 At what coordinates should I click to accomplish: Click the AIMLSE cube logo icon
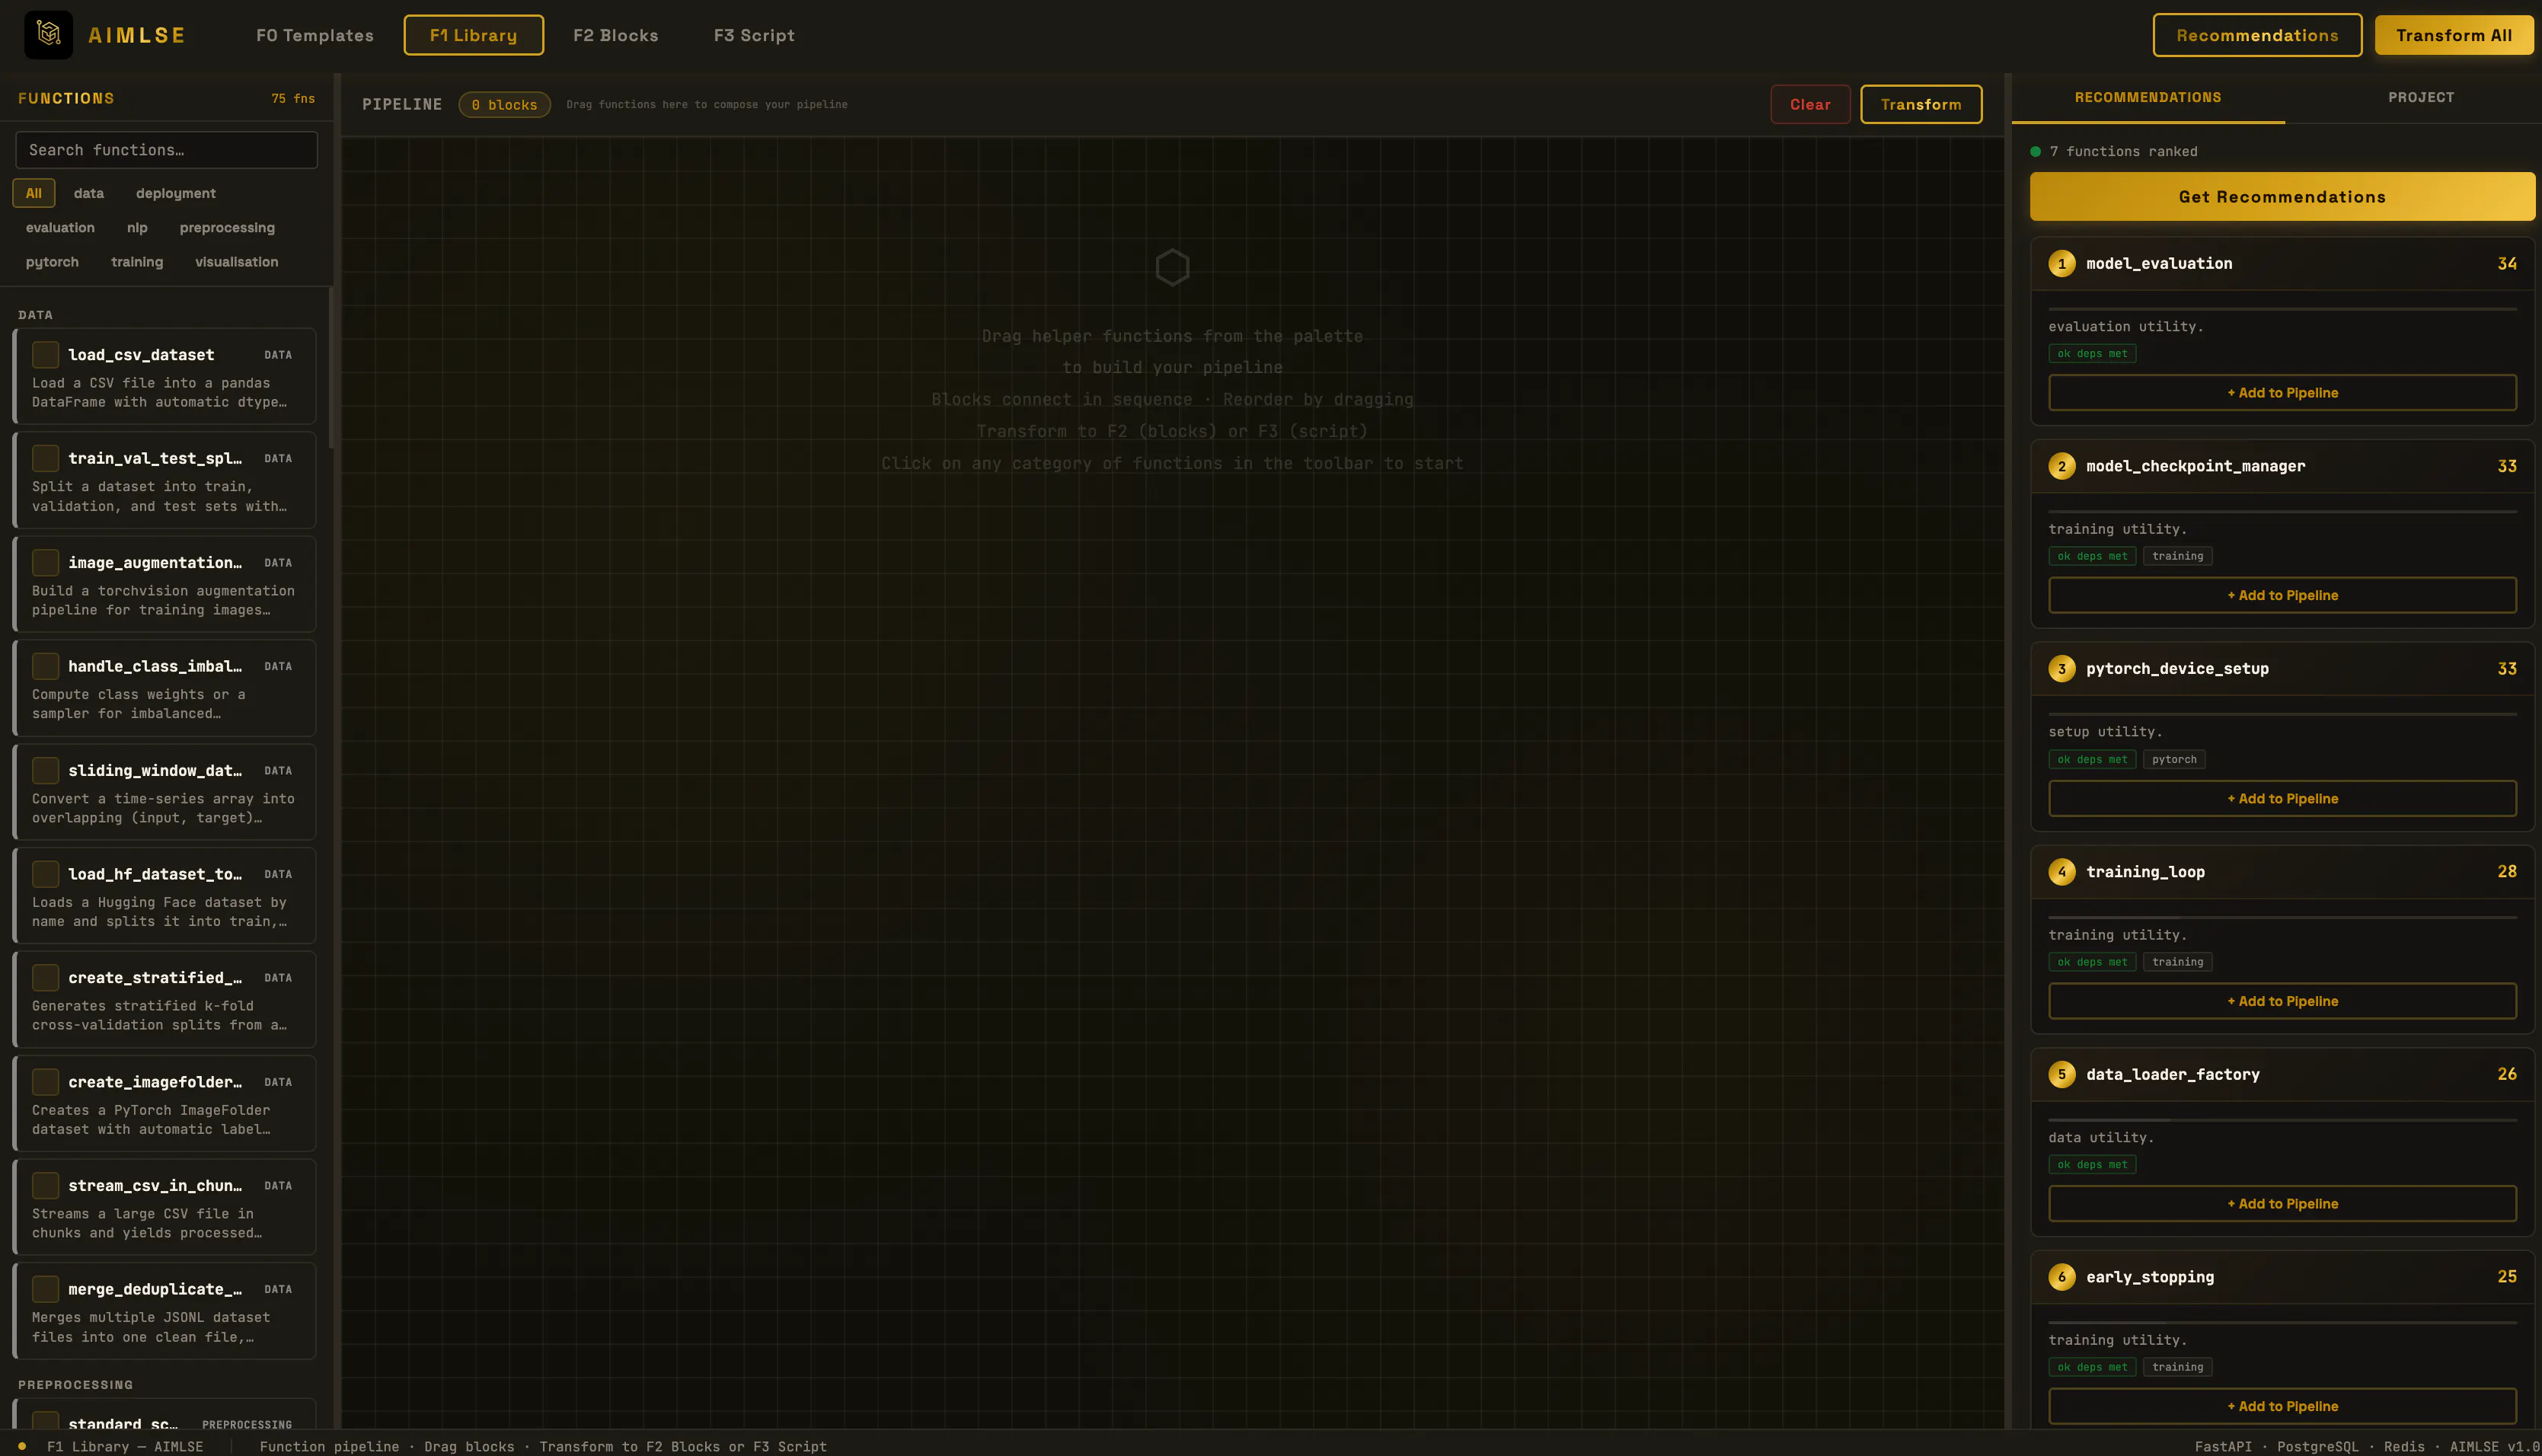(x=48, y=35)
